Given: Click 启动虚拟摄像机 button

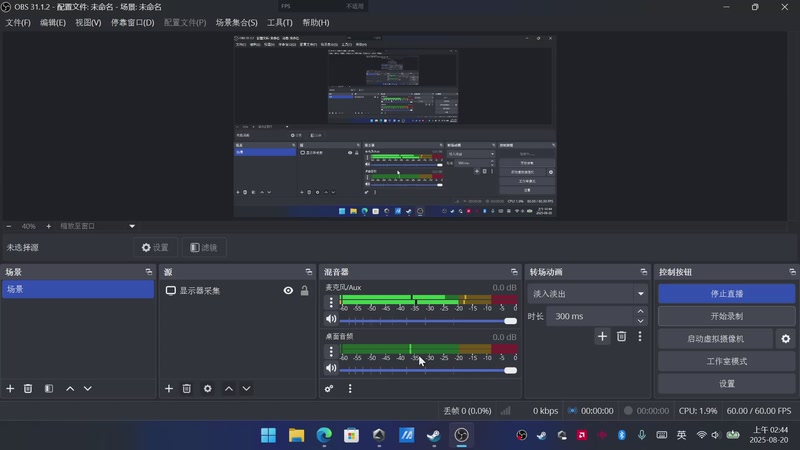Looking at the screenshot, I should point(715,339).
